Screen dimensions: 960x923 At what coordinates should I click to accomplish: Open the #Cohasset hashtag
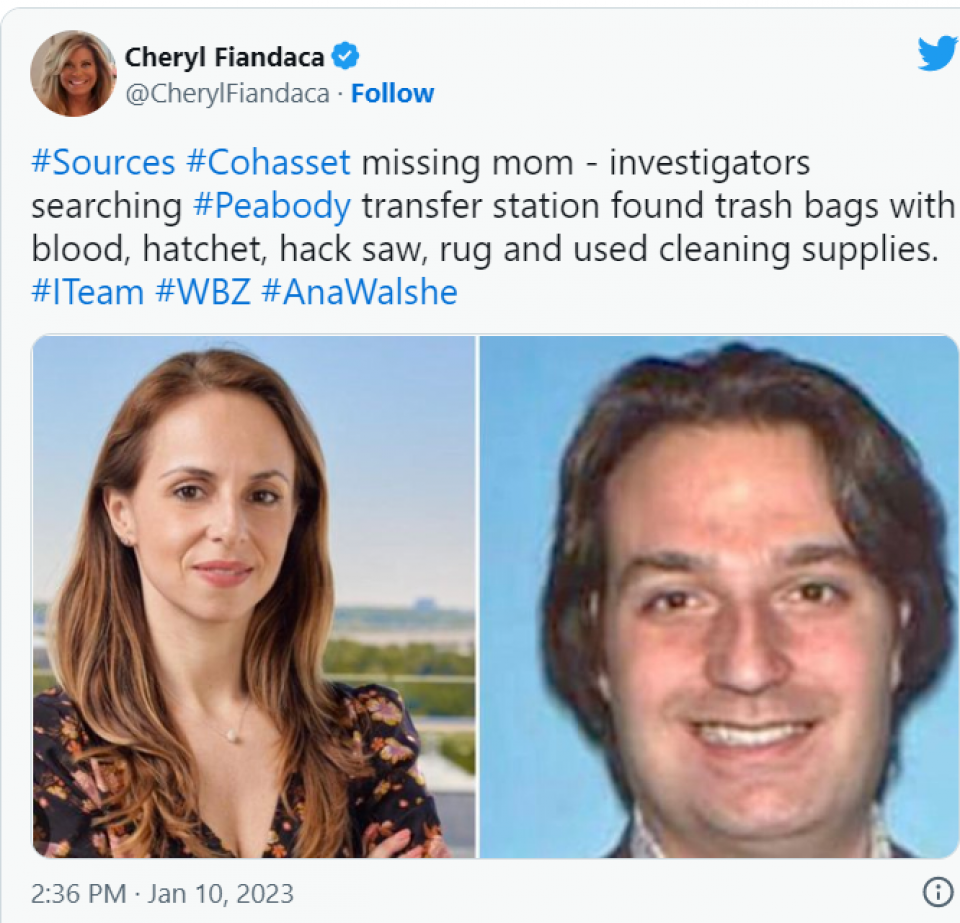[268, 163]
